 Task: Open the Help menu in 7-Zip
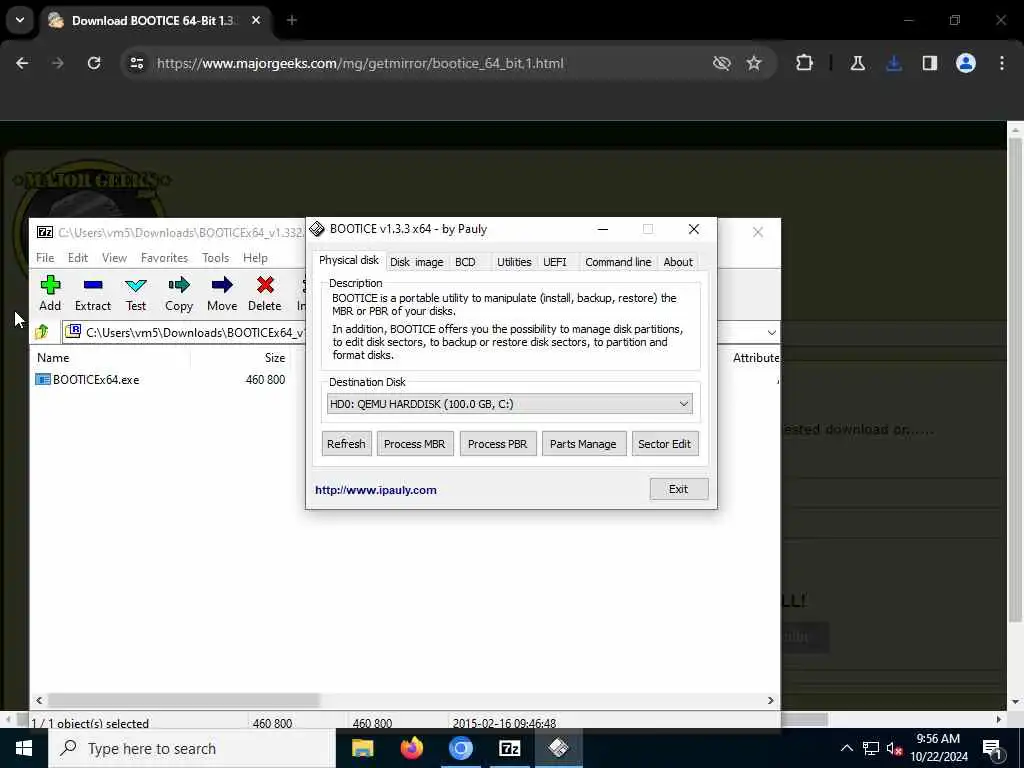click(x=255, y=258)
